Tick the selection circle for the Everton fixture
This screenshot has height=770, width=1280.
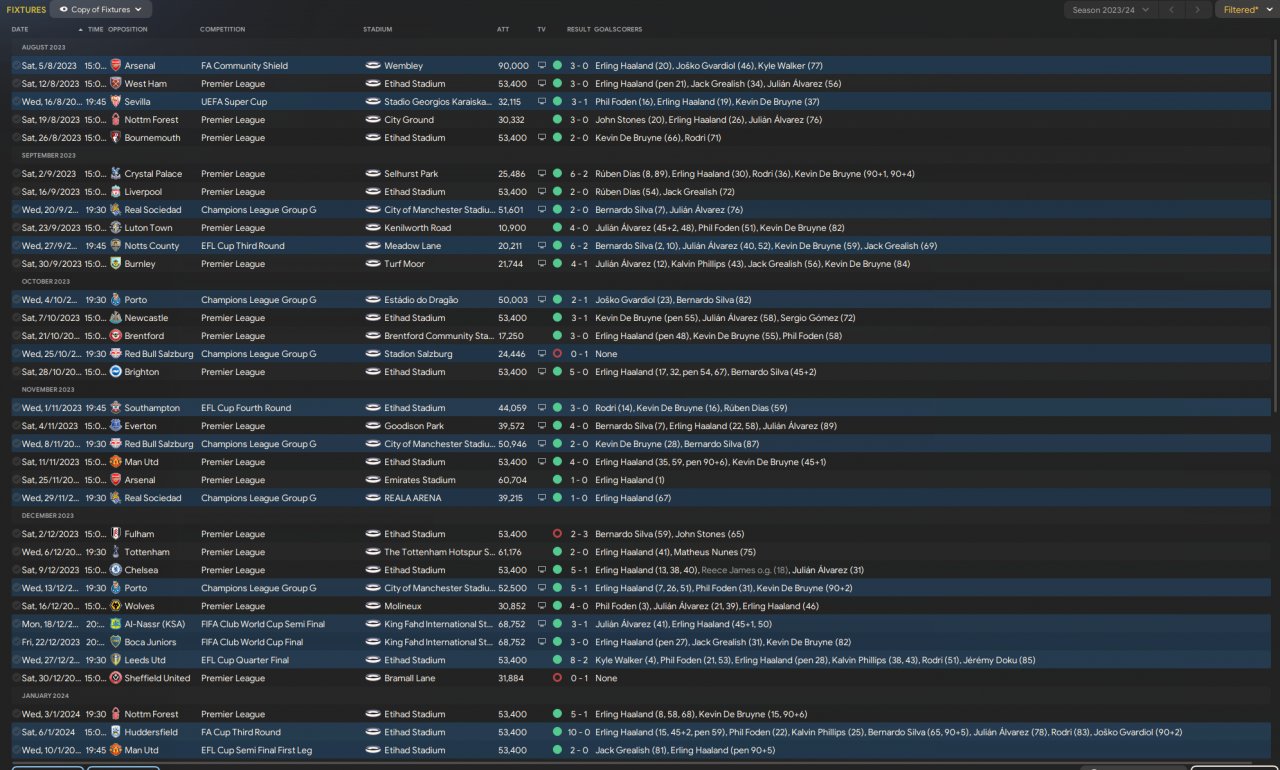click(x=16, y=426)
